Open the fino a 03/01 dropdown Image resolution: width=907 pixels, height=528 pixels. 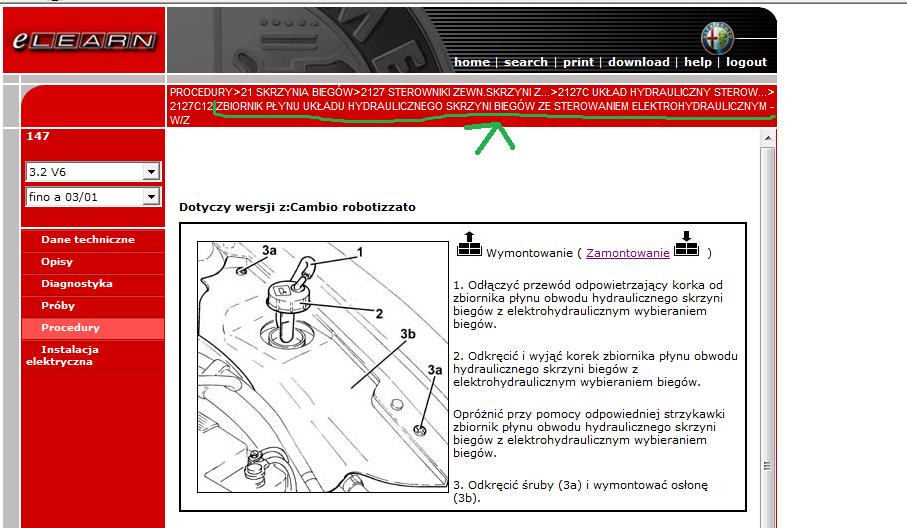tap(93, 197)
